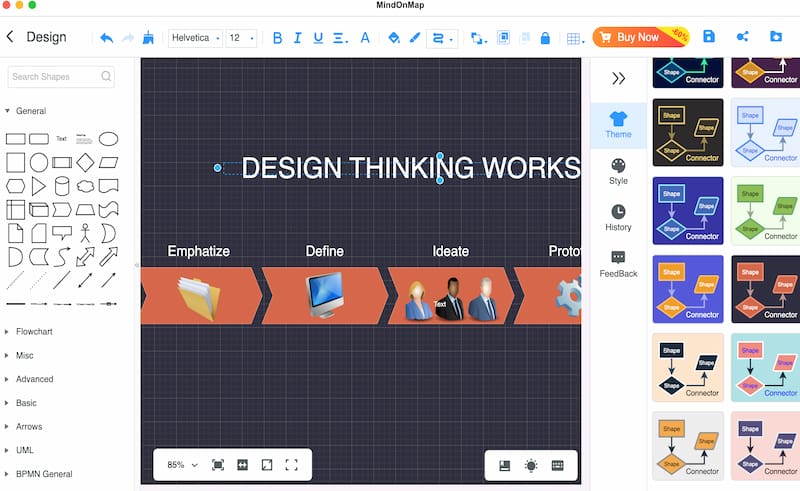
Task: Click the font color A icon
Action: [365, 38]
